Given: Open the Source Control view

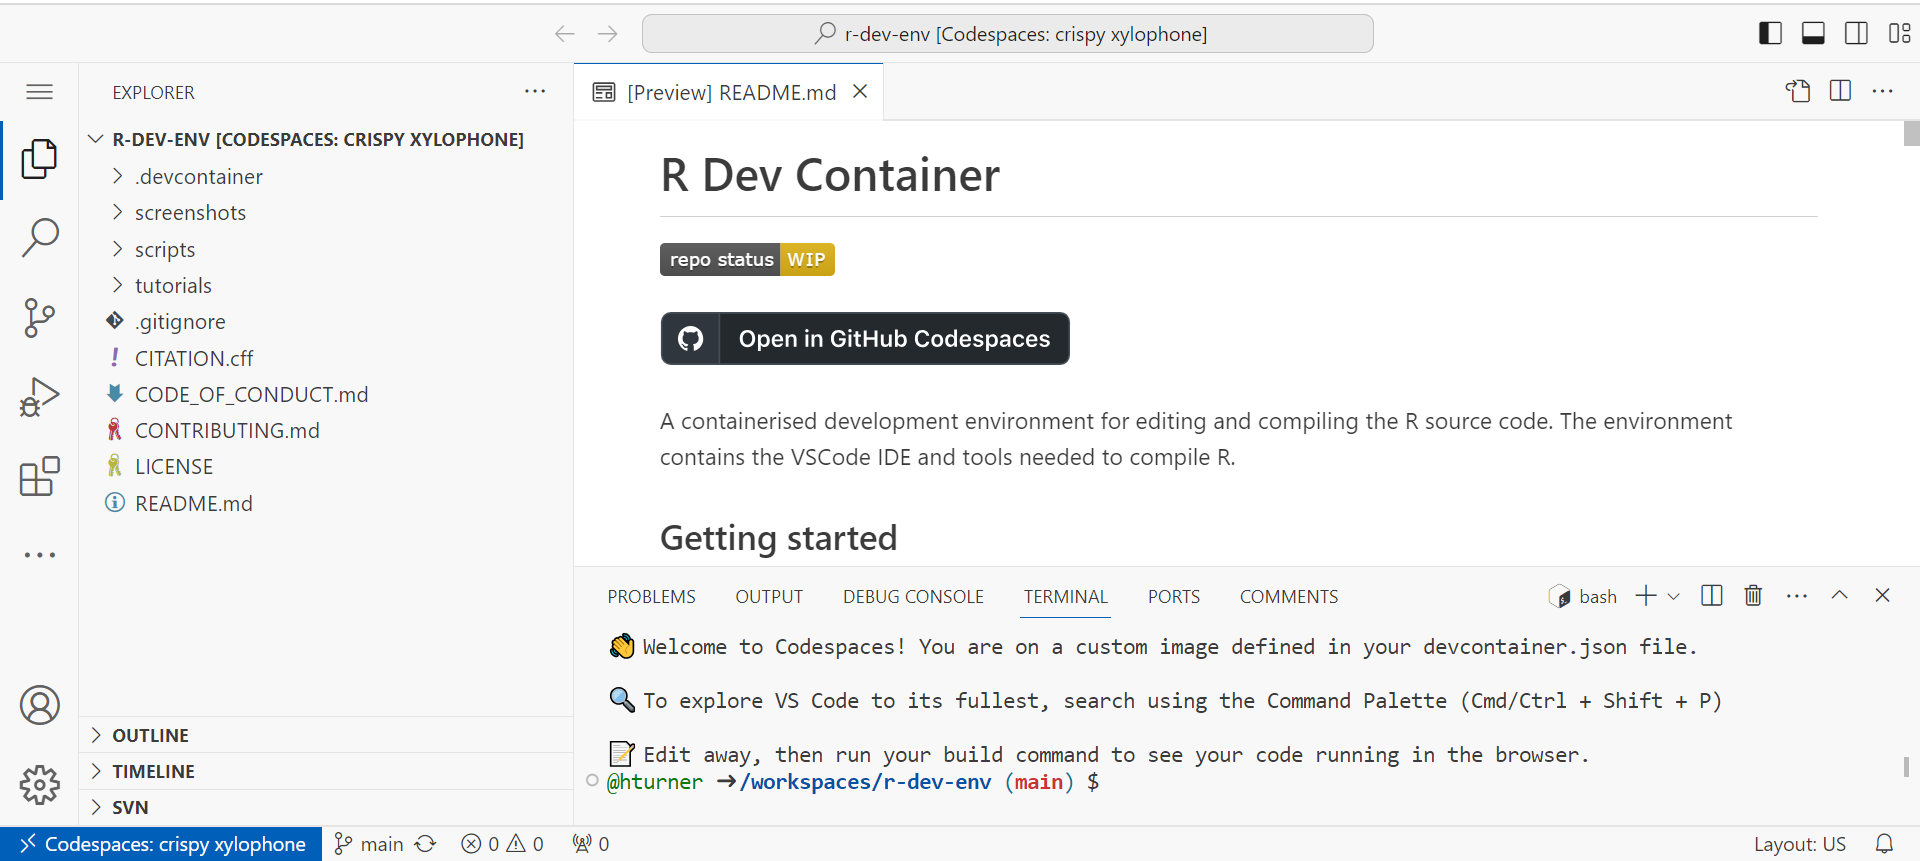Looking at the screenshot, I should (x=40, y=318).
